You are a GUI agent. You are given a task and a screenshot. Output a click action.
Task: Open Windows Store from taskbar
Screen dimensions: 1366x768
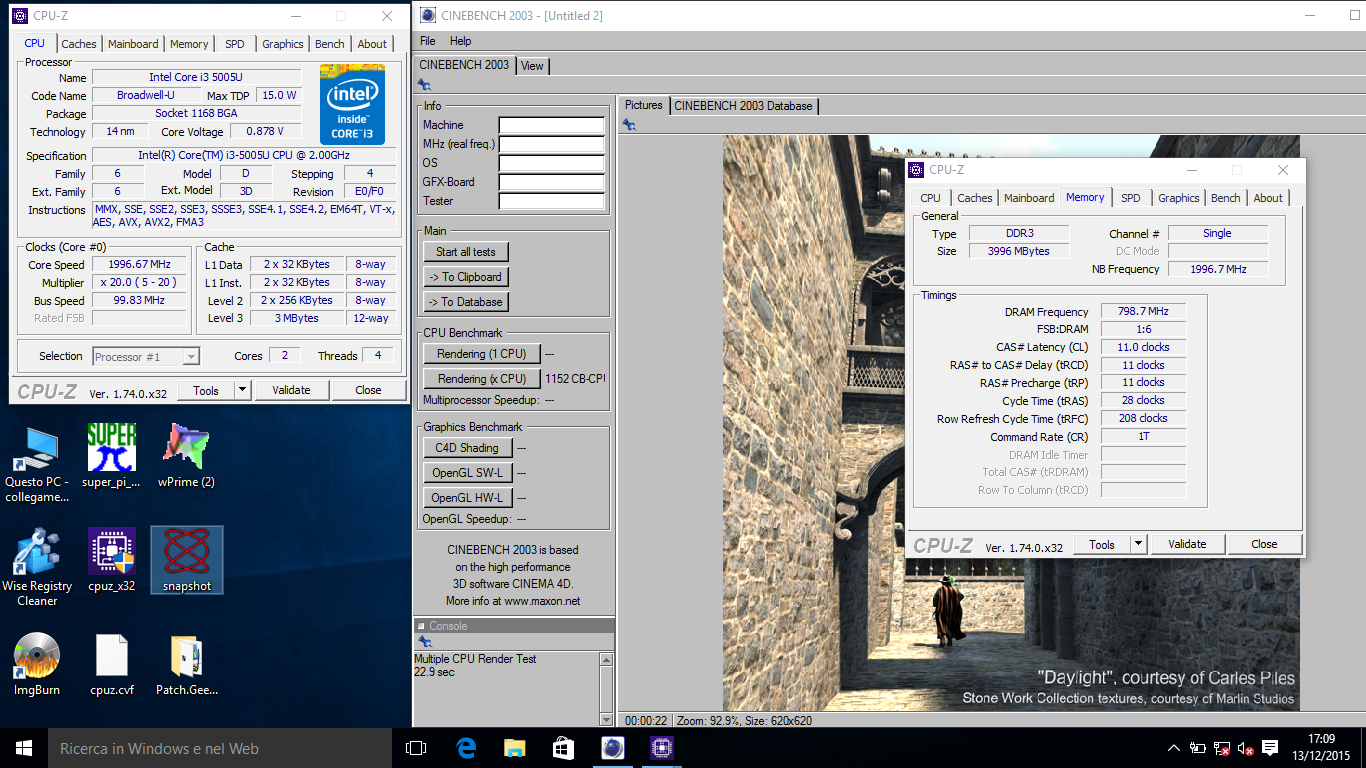pos(563,748)
